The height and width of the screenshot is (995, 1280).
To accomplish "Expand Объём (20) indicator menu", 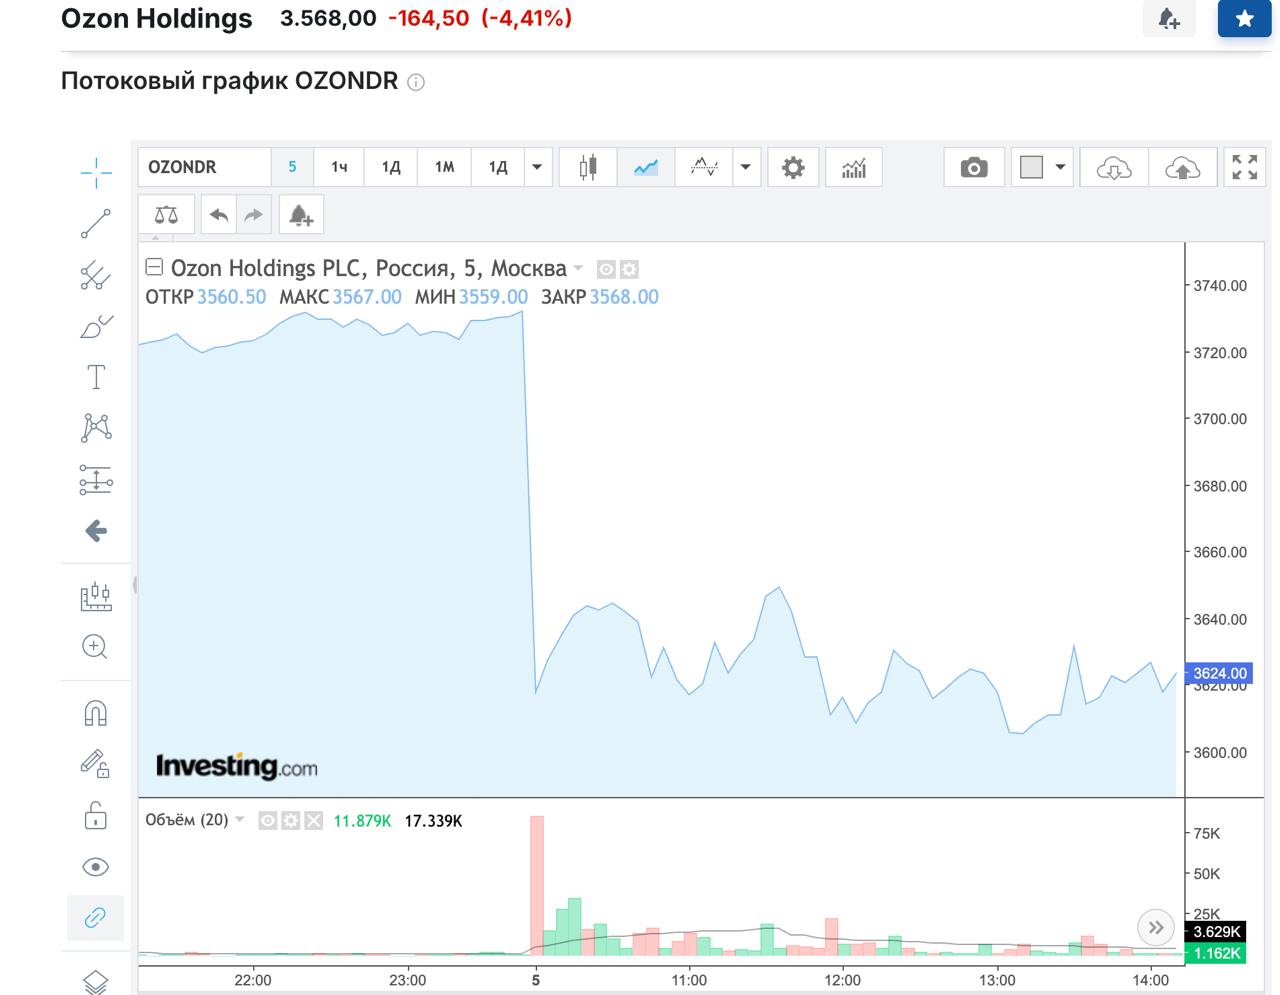I will 240,820.
